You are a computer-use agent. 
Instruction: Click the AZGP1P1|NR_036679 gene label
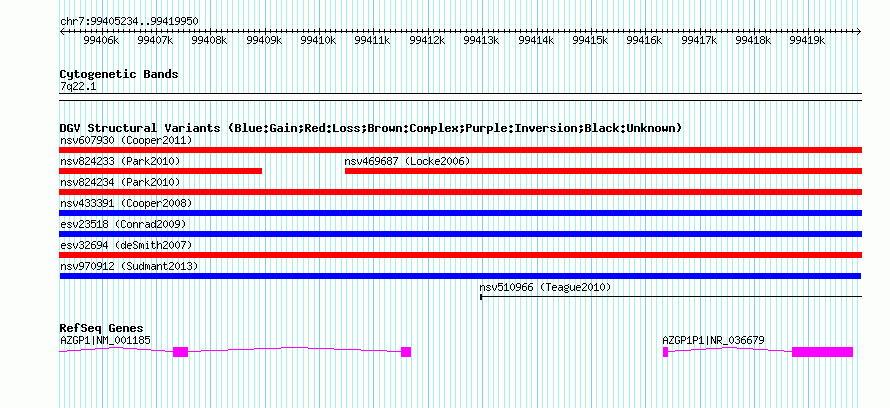713,340
